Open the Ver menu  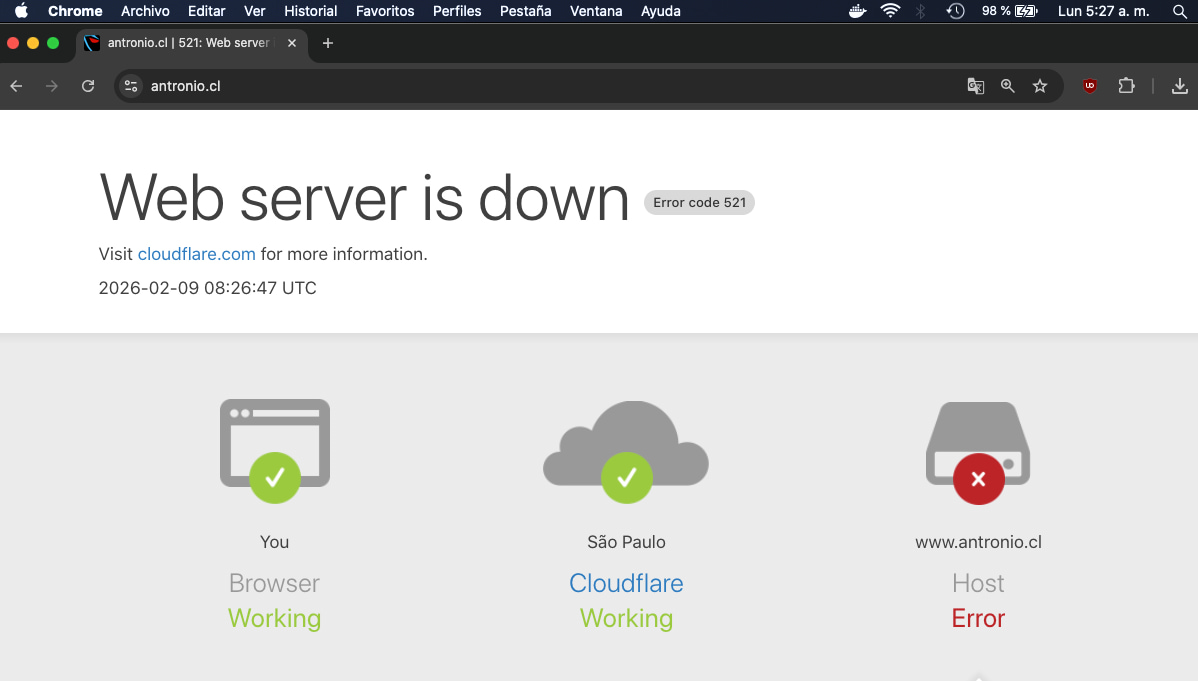tap(254, 11)
